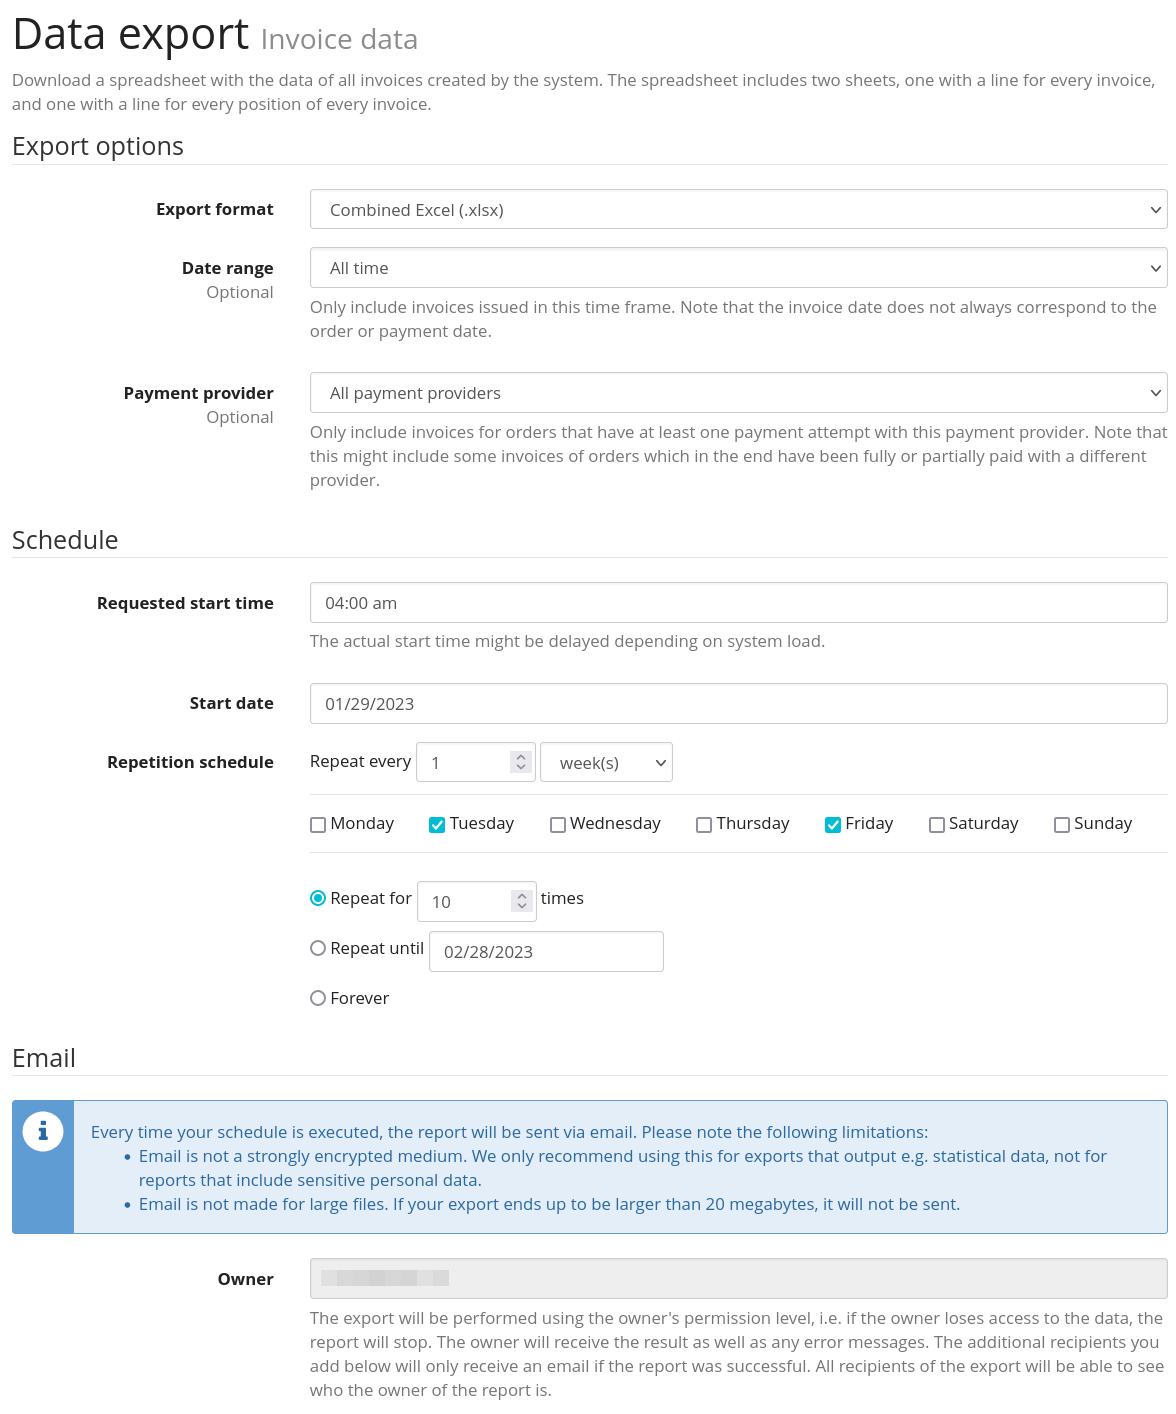Image resolution: width=1176 pixels, height=1414 pixels.
Task: Select the Forever radio option
Action: coord(318,998)
